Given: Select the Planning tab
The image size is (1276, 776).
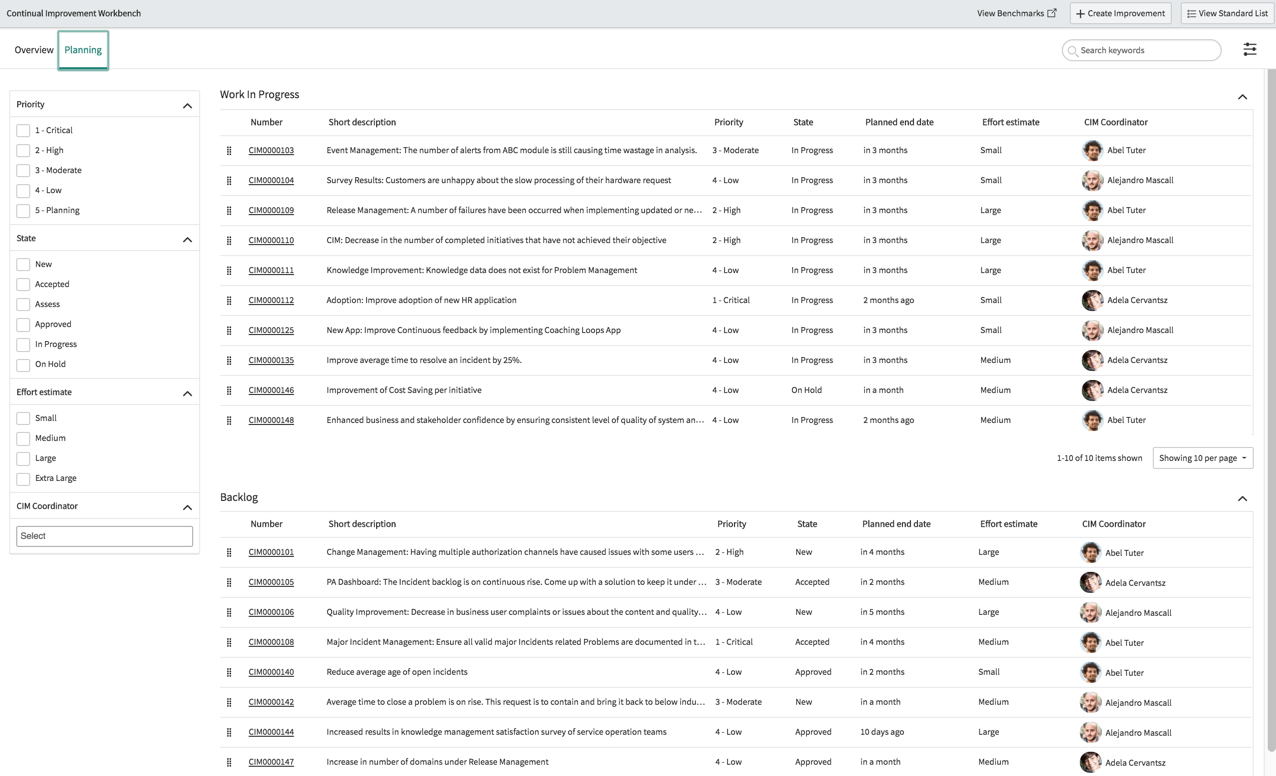Looking at the screenshot, I should pyautogui.click(x=83, y=50).
